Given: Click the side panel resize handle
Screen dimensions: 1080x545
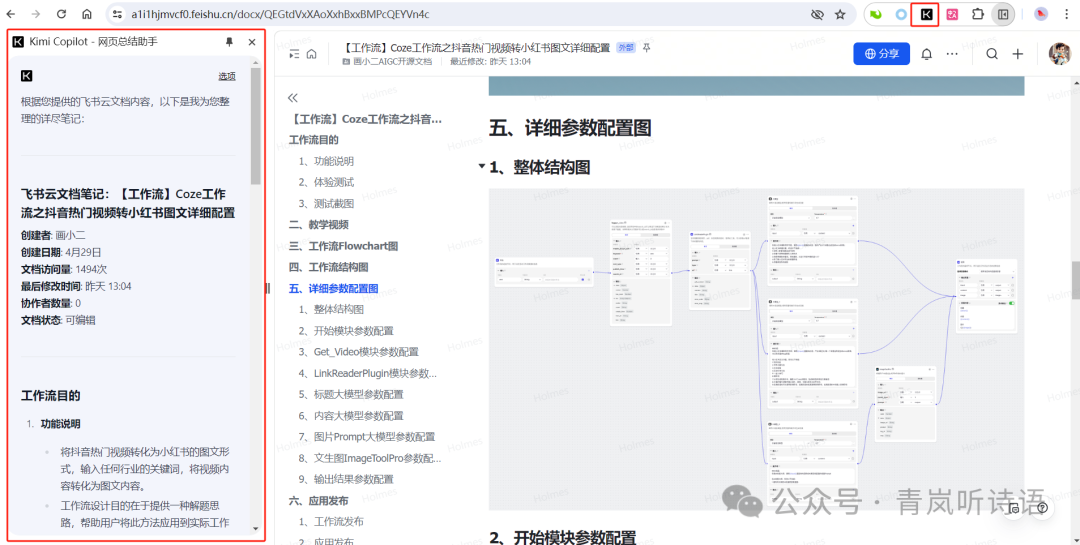Looking at the screenshot, I should [268, 289].
